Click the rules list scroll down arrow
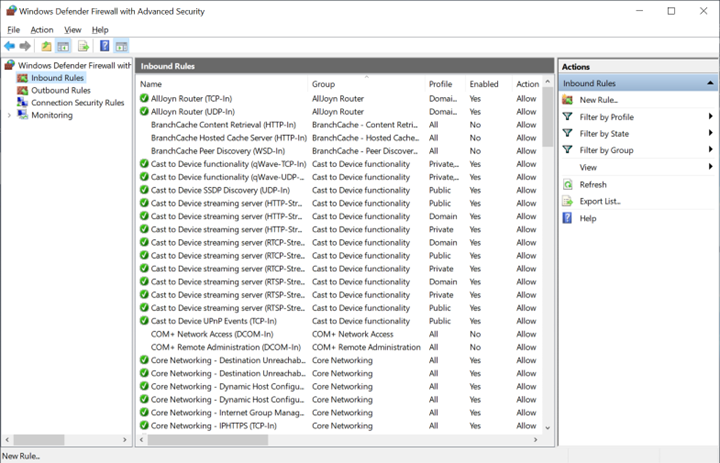720x463 pixels. coord(547,428)
